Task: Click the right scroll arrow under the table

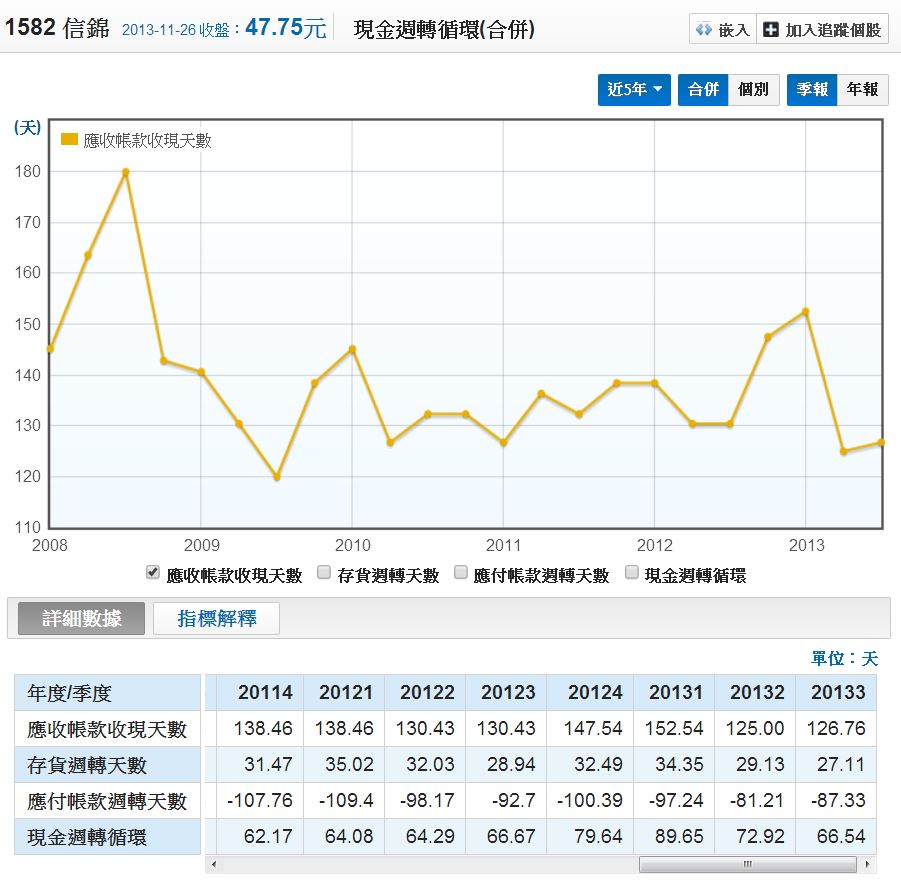Action: [868, 864]
